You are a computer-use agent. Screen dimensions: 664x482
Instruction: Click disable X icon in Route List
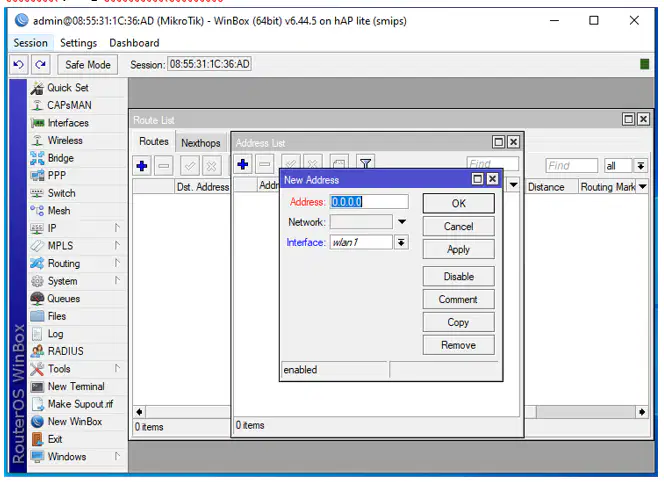pyautogui.click(x=211, y=166)
